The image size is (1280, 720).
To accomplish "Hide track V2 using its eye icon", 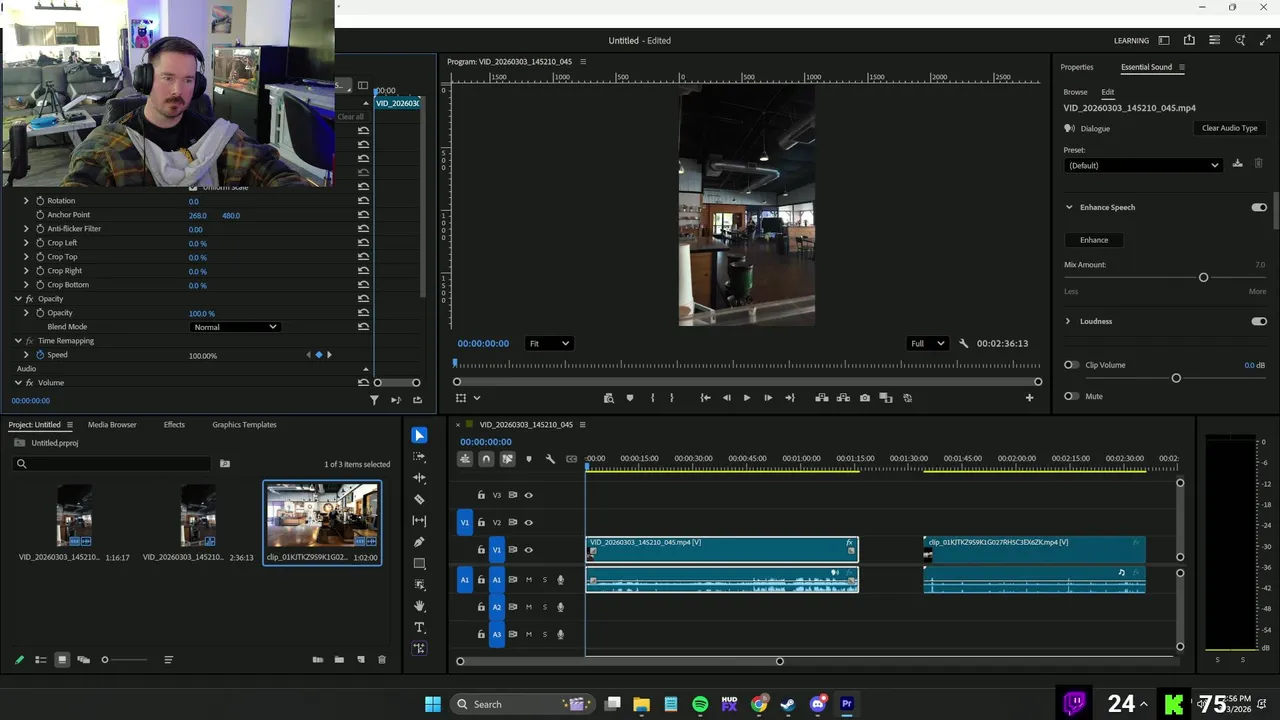I will pos(529,522).
